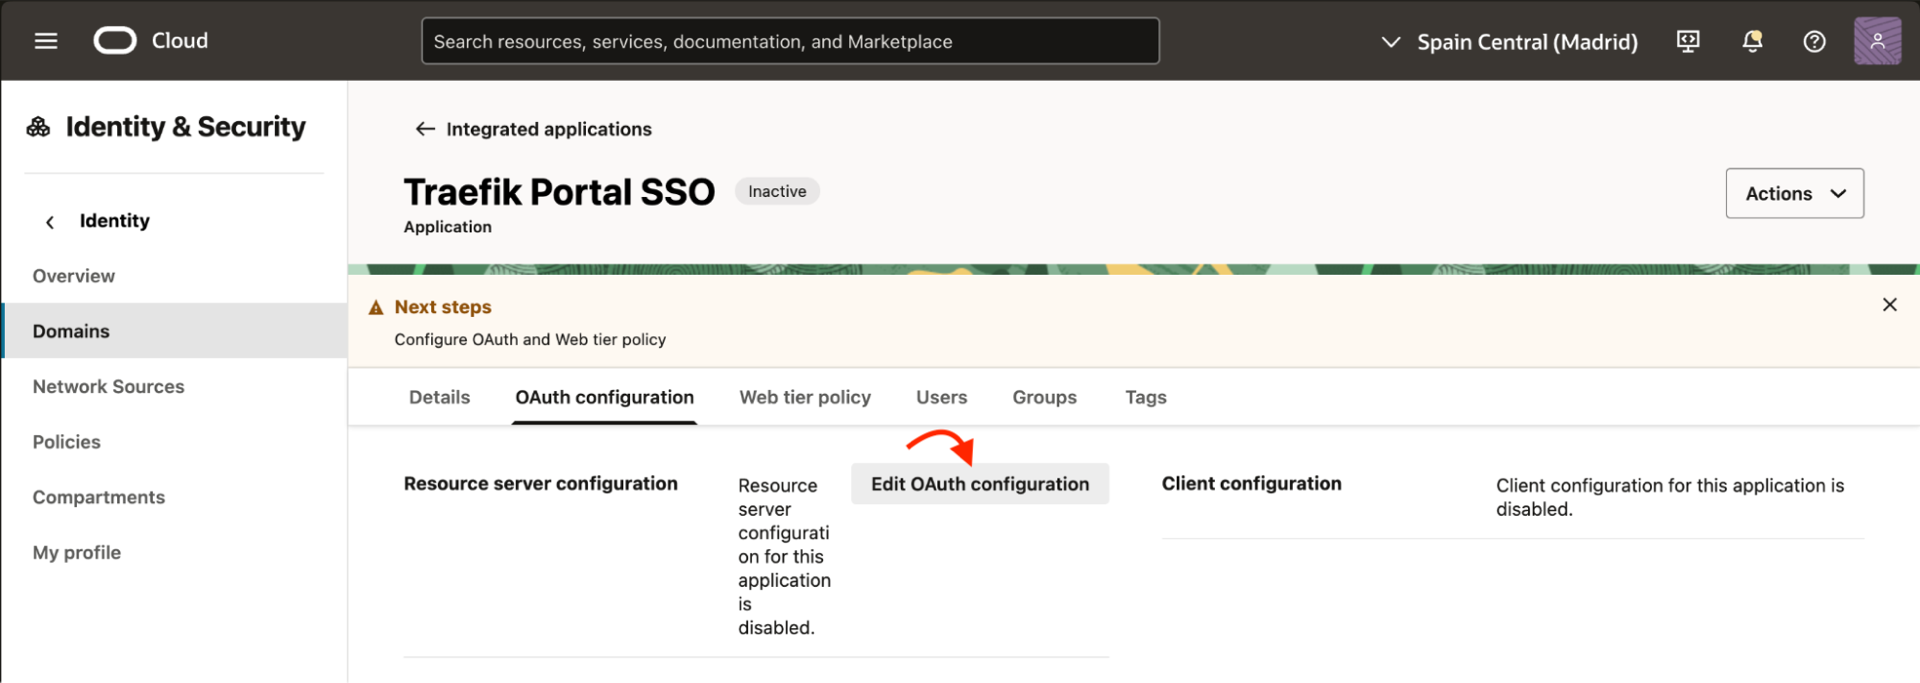Screen dimensions: 1920x683
Task: Click the resource server configuration disabled message
Action: coord(784,556)
